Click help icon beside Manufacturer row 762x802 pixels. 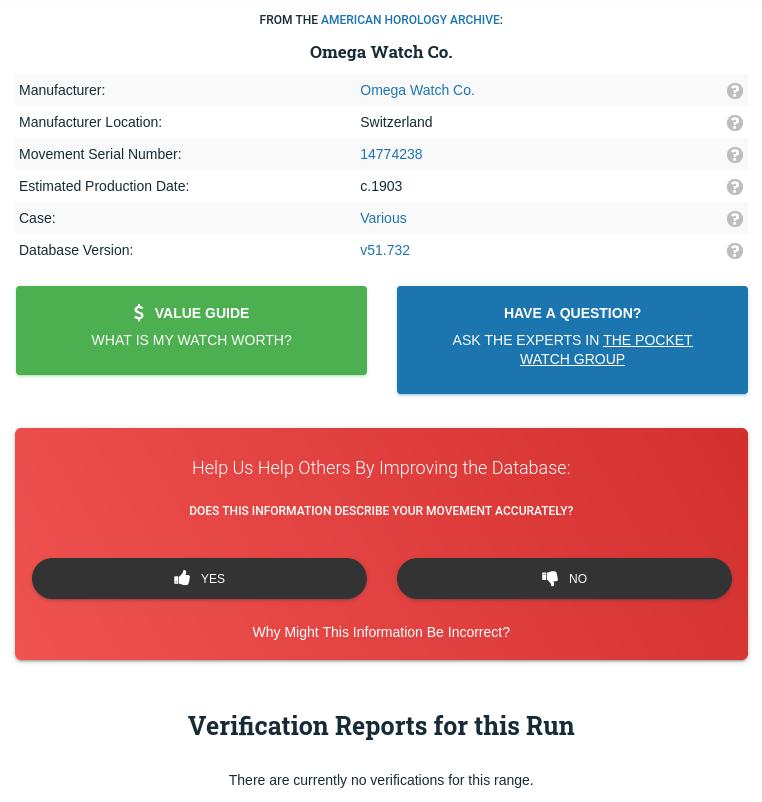coord(735,91)
